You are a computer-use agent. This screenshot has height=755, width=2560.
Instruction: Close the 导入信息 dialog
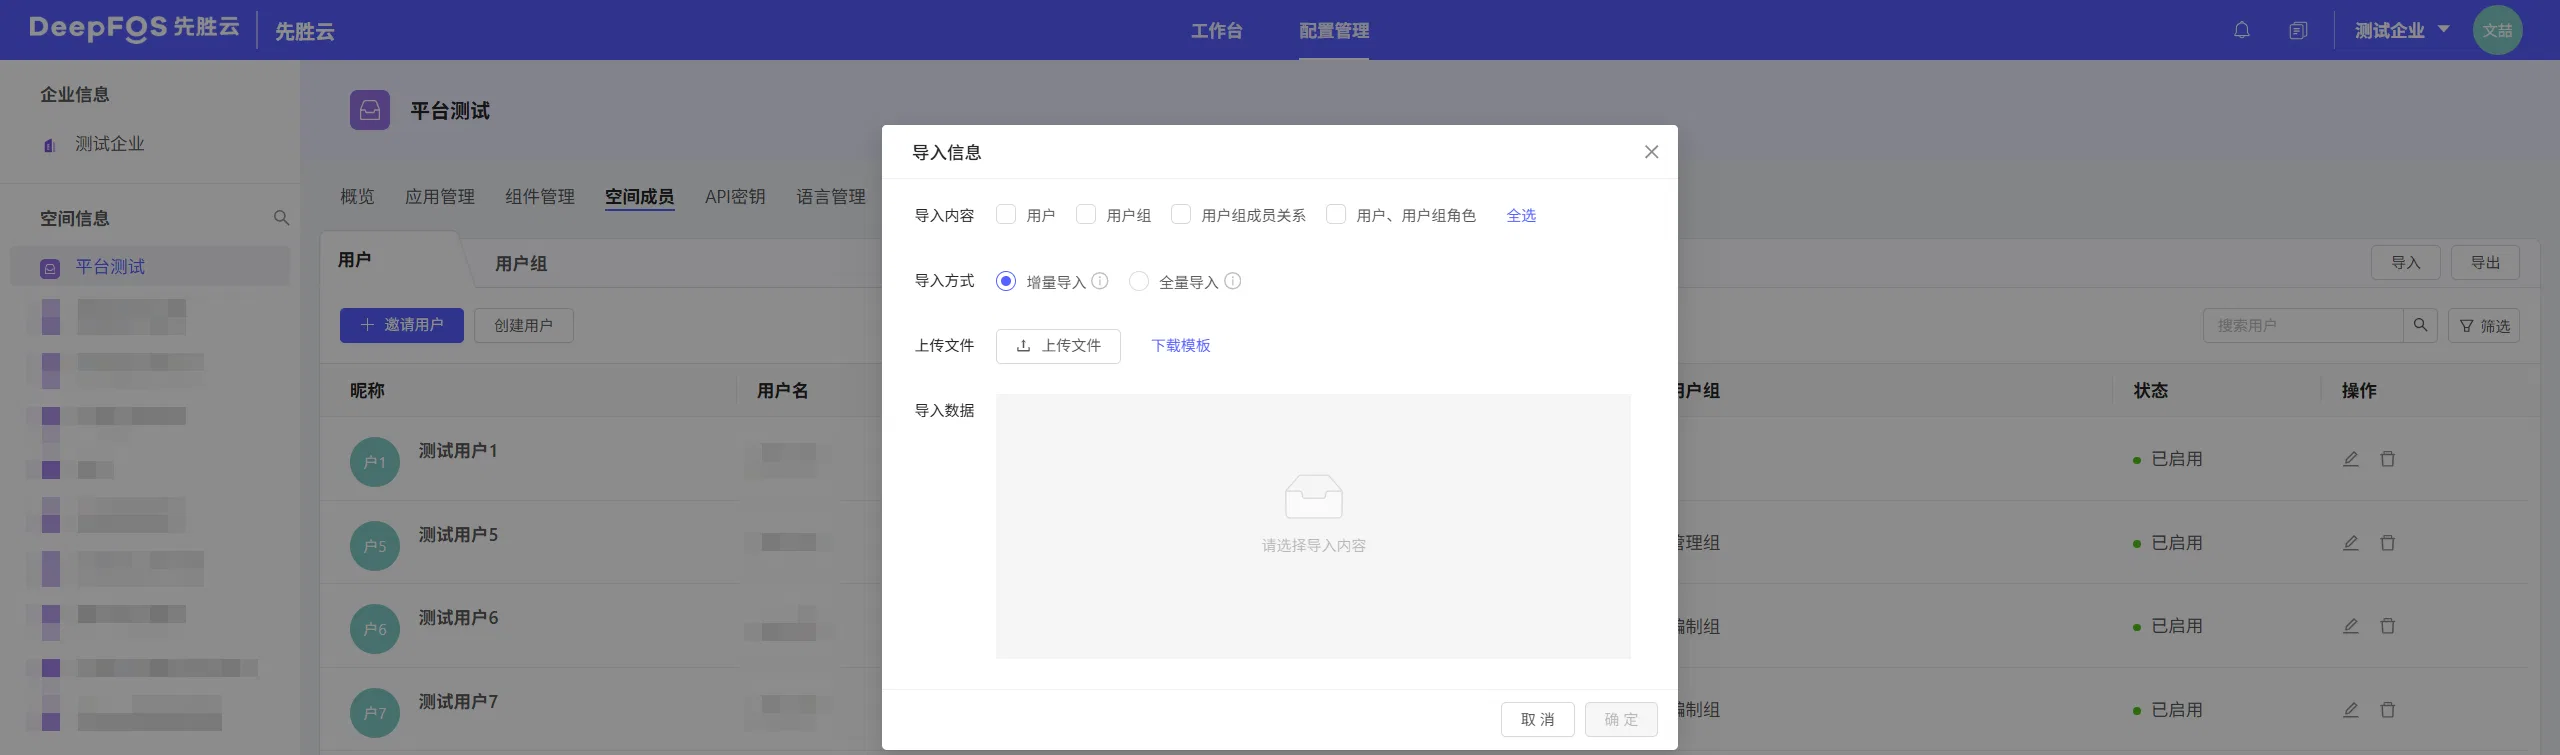1651,152
